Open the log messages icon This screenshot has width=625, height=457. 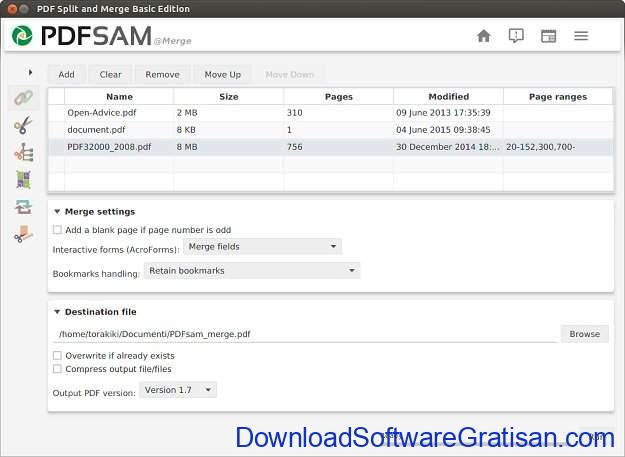(x=516, y=36)
